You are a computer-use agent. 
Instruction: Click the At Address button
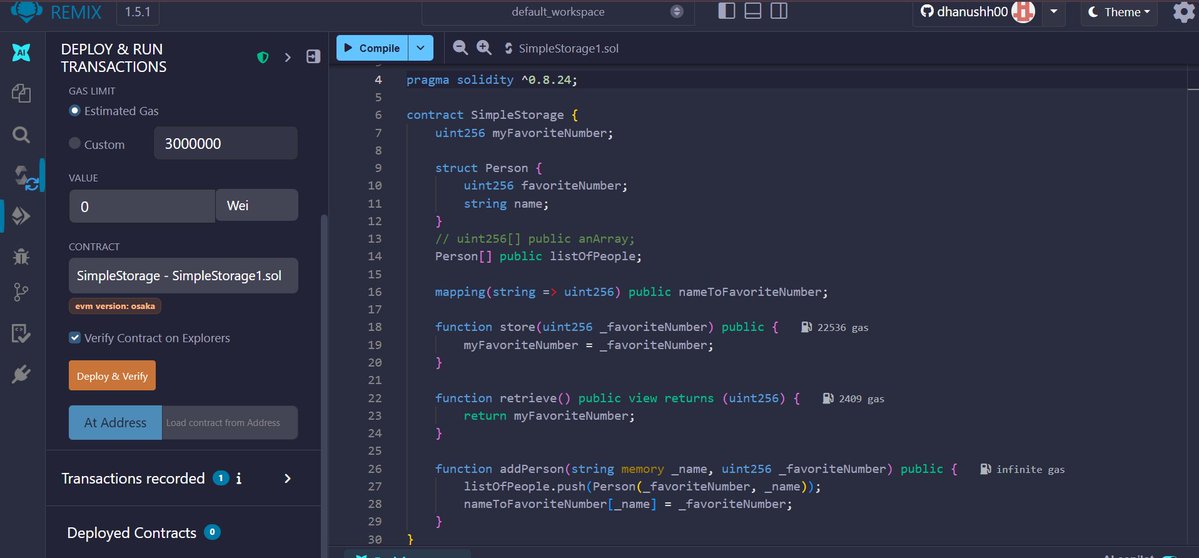pos(115,423)
